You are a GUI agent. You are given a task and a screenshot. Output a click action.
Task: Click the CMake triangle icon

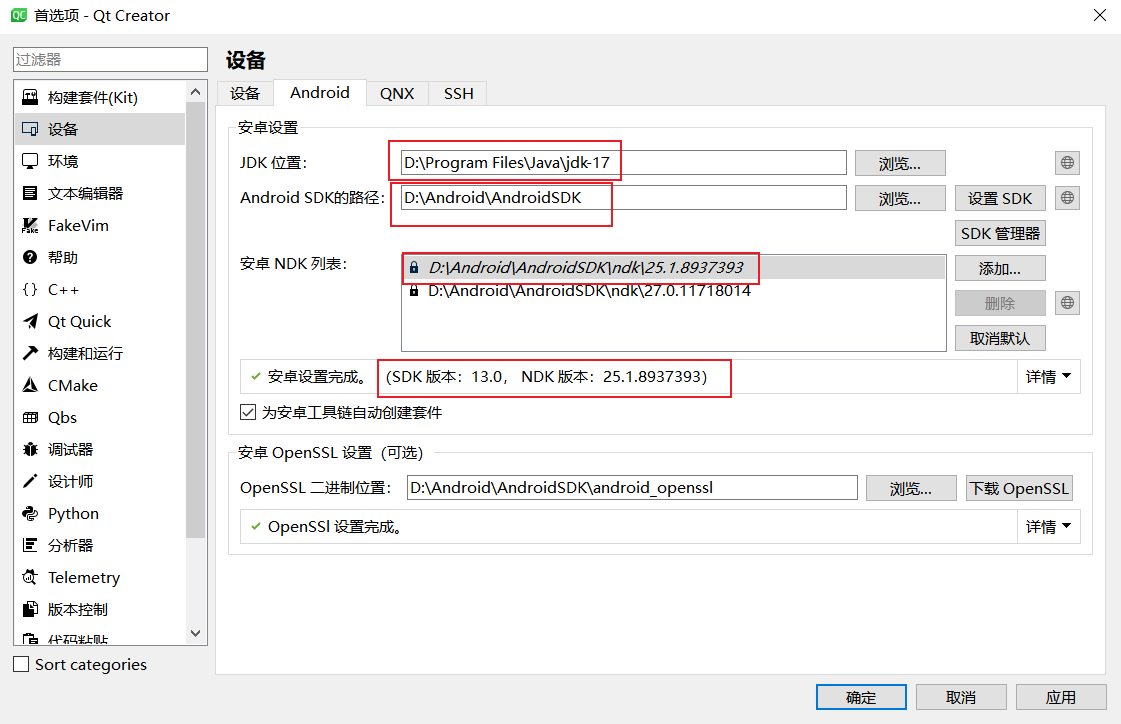pyautogui.click(x=30, y=385)
